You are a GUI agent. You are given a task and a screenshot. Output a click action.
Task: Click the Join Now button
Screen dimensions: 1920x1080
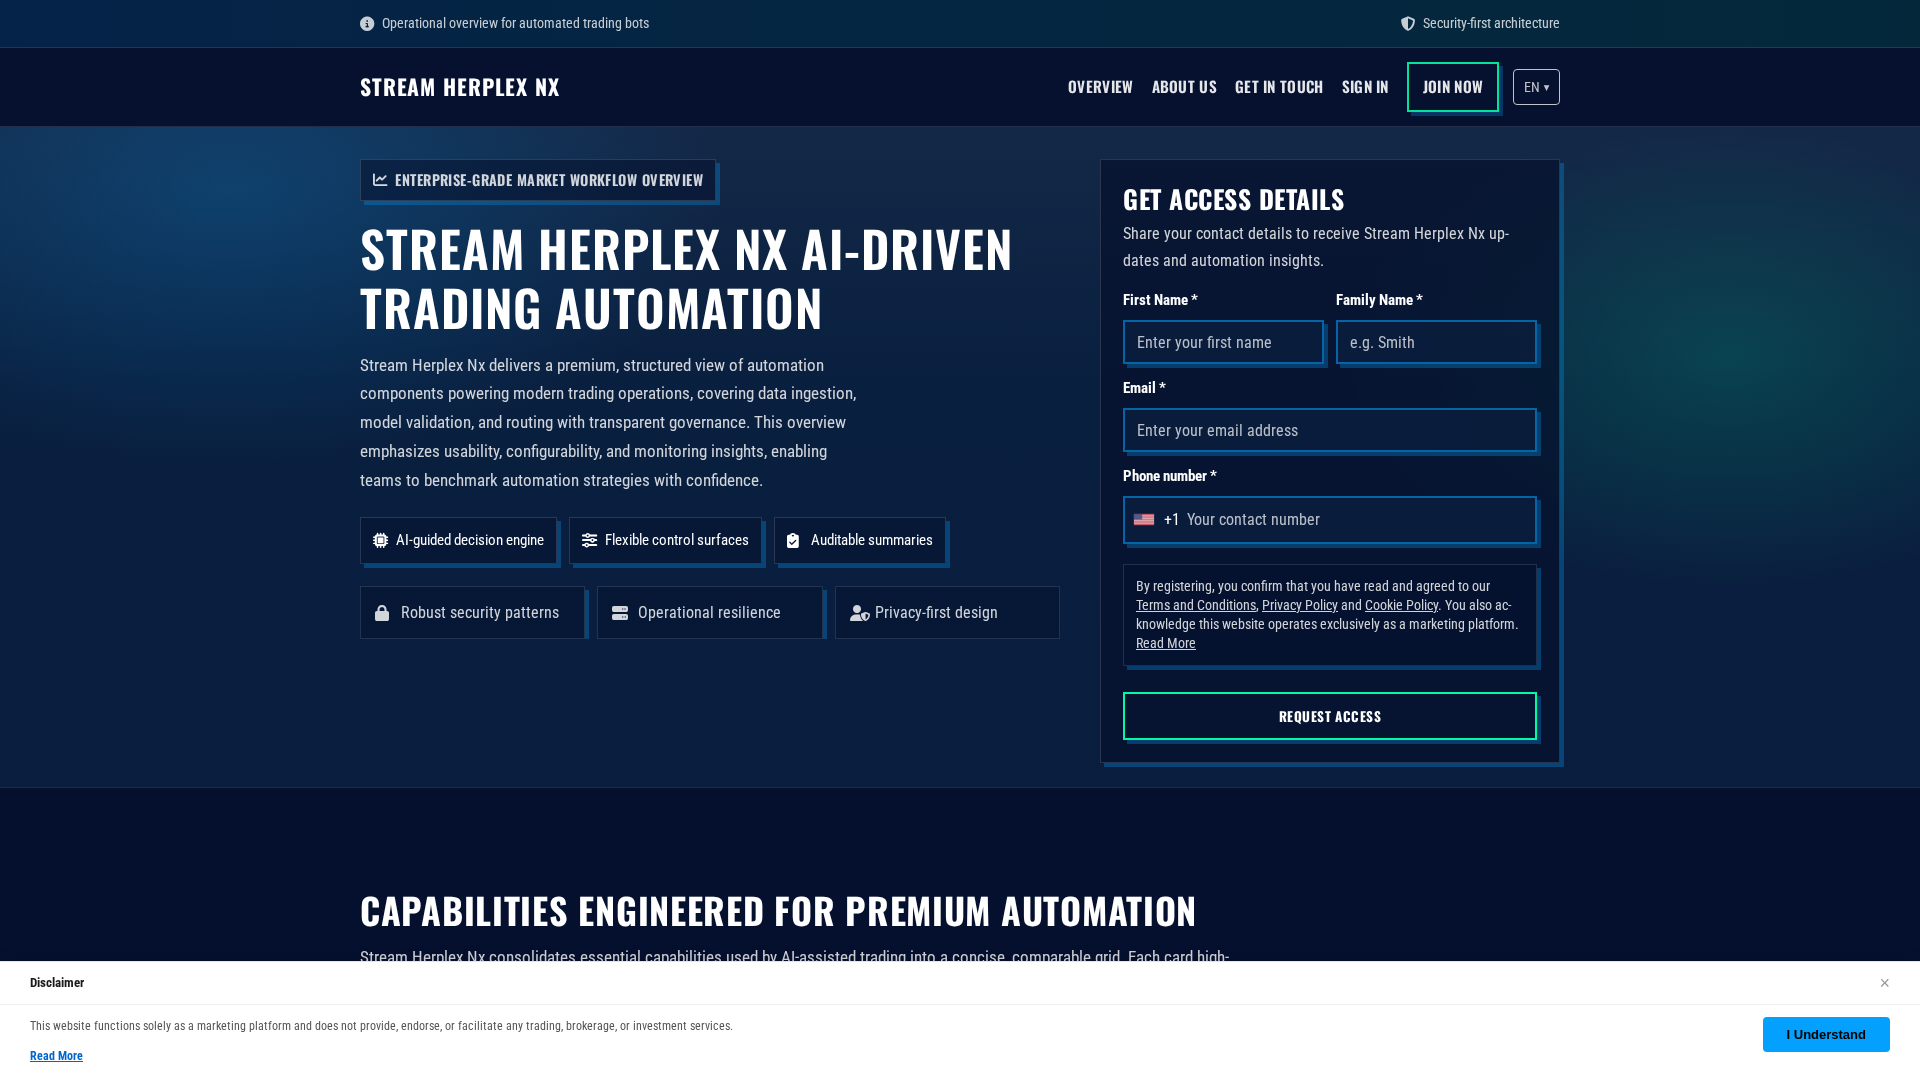coord(1453,87)
